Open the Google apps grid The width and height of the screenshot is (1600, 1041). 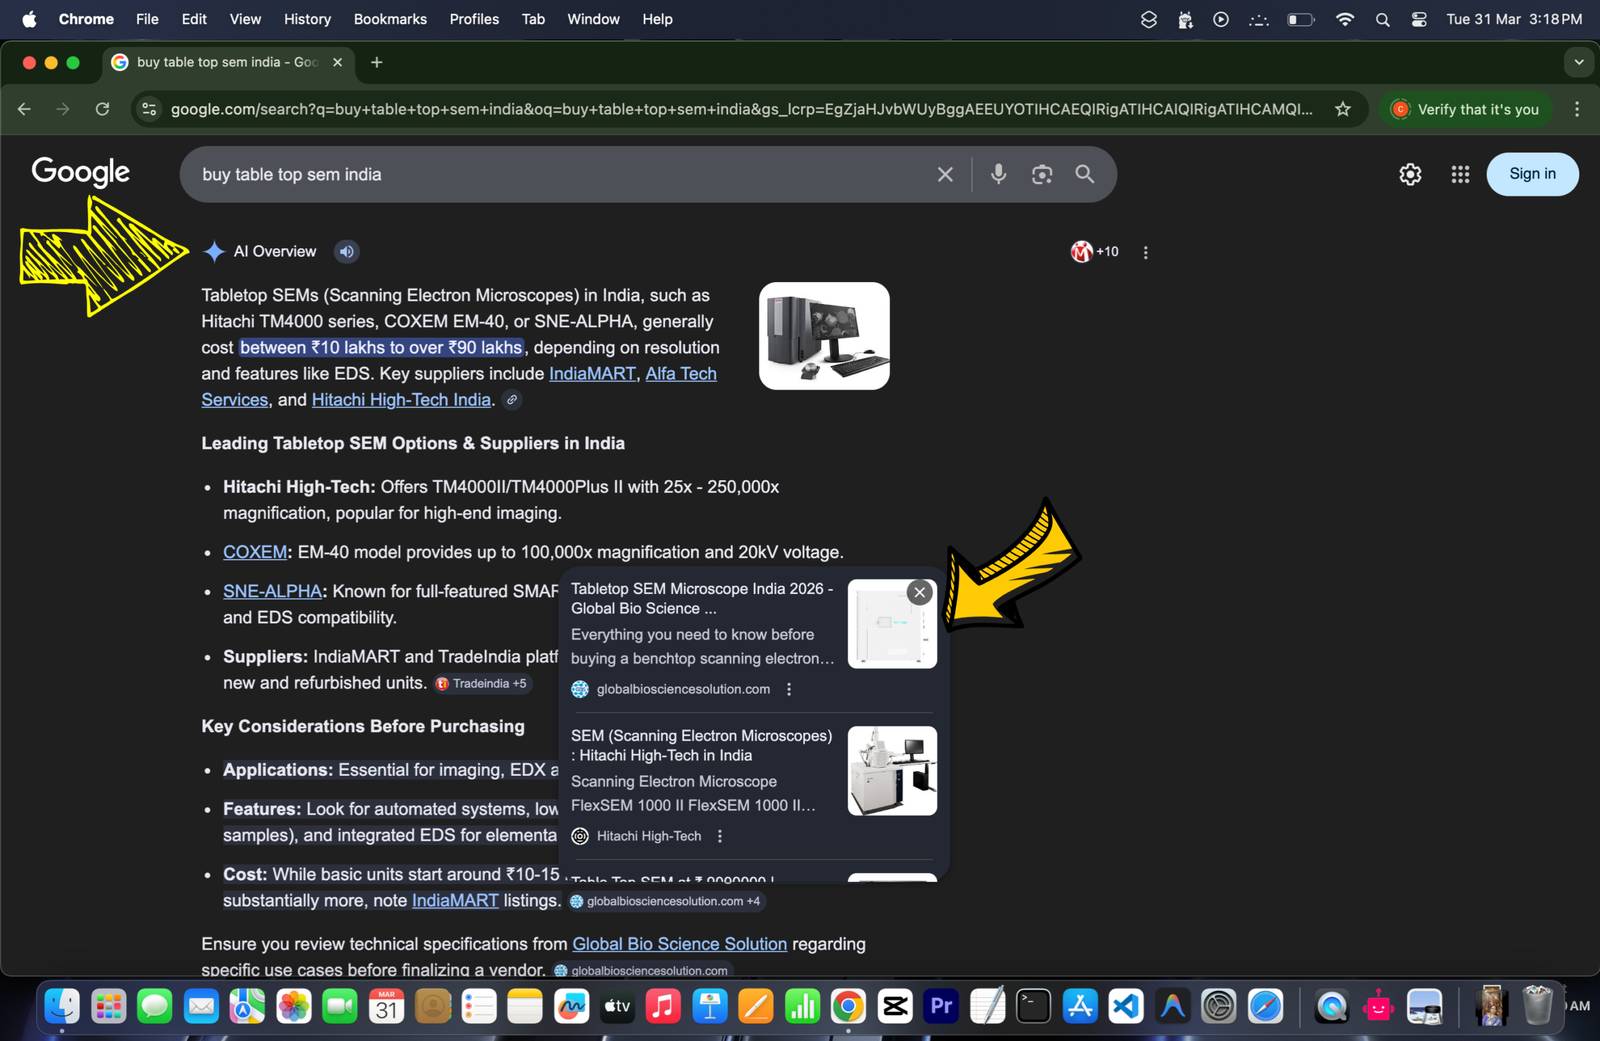[1460, 174]
